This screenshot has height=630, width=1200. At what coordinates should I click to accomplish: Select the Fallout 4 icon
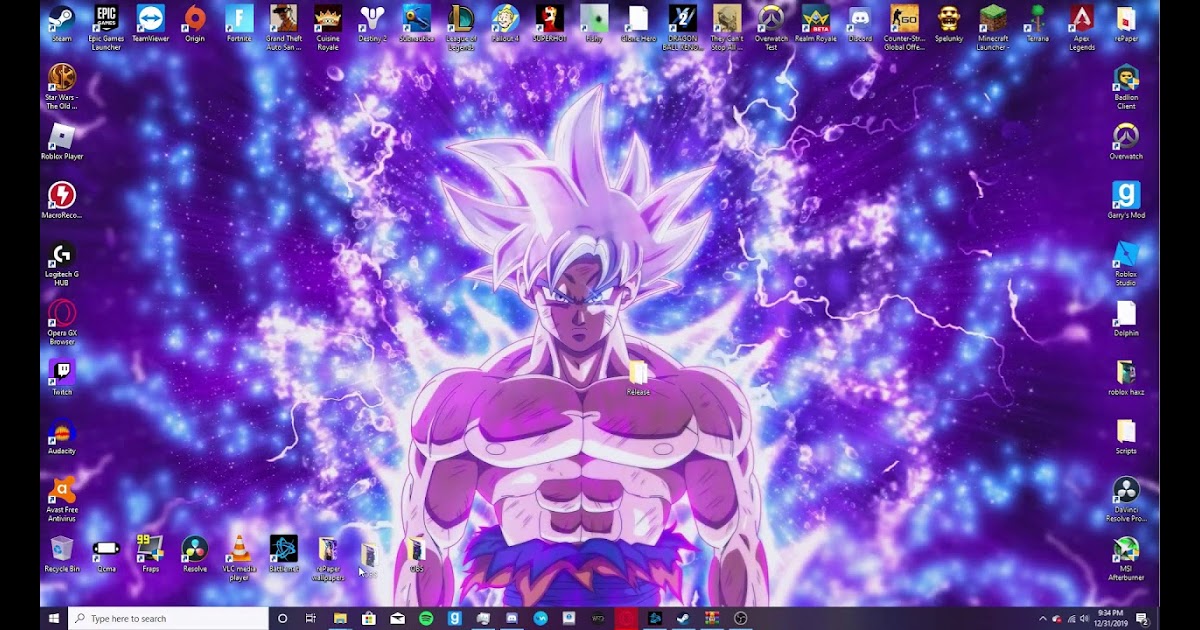pos(505,24)
